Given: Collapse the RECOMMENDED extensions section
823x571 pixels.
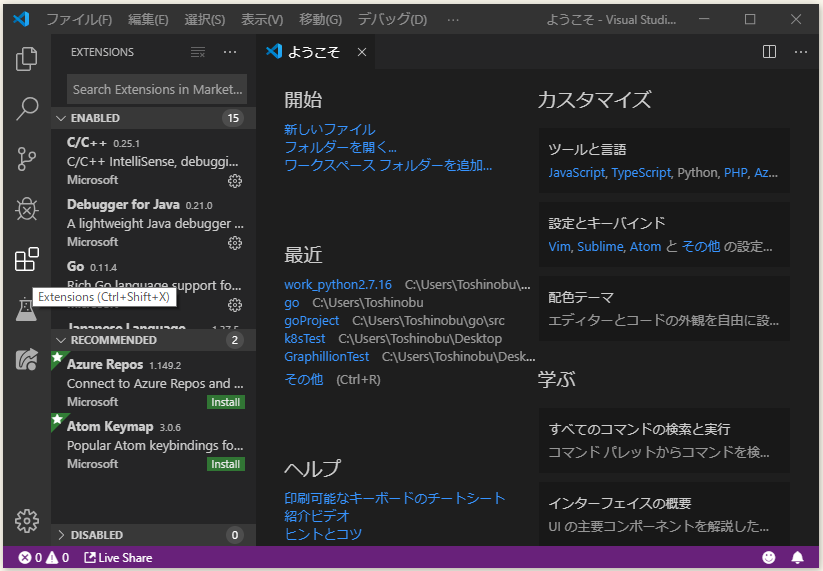Looking at the screenshot, I should coord(153,340).
